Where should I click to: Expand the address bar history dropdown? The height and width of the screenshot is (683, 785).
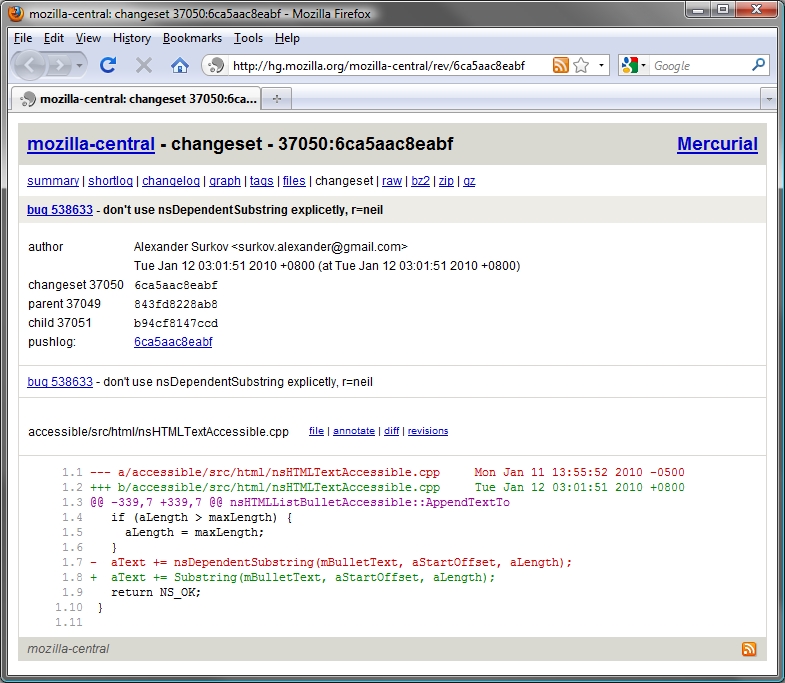601,66
